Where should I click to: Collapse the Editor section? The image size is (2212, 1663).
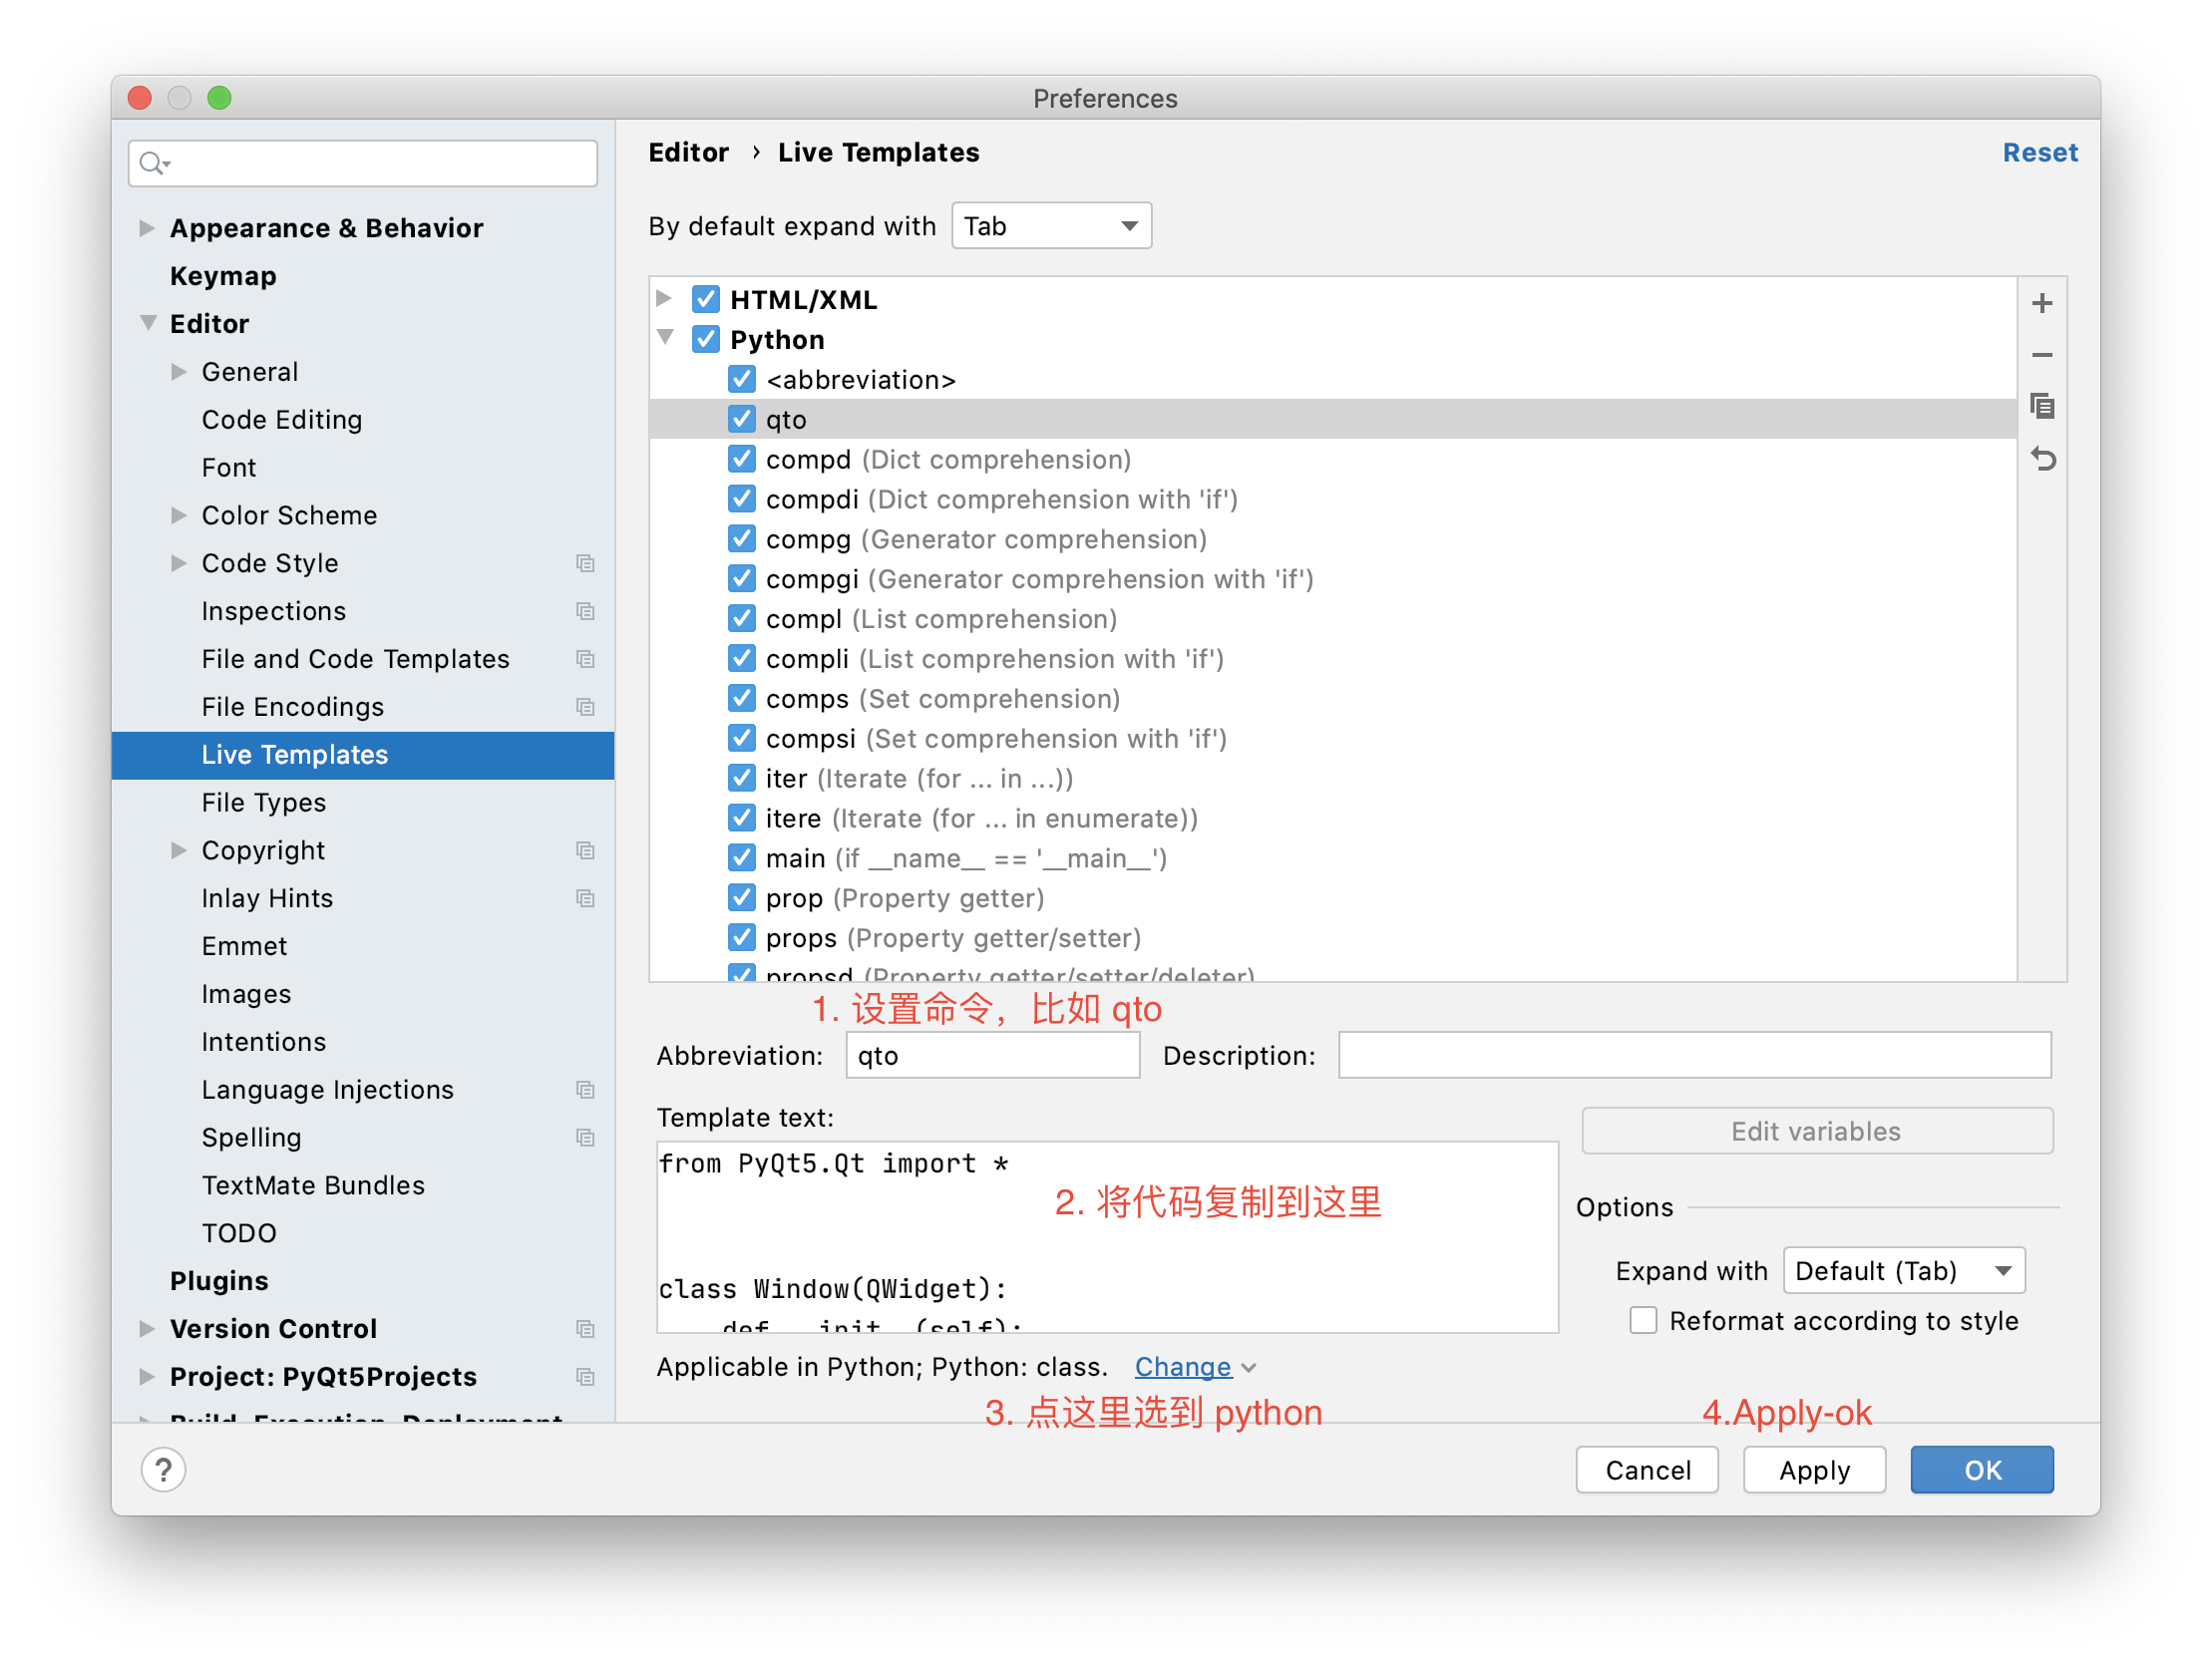click(x=148, y=323)
